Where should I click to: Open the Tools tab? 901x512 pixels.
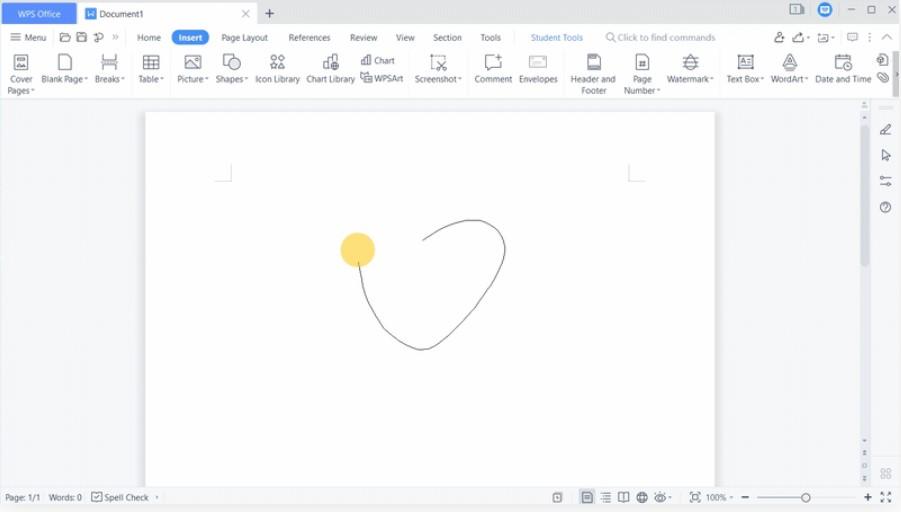coord(490,37)
